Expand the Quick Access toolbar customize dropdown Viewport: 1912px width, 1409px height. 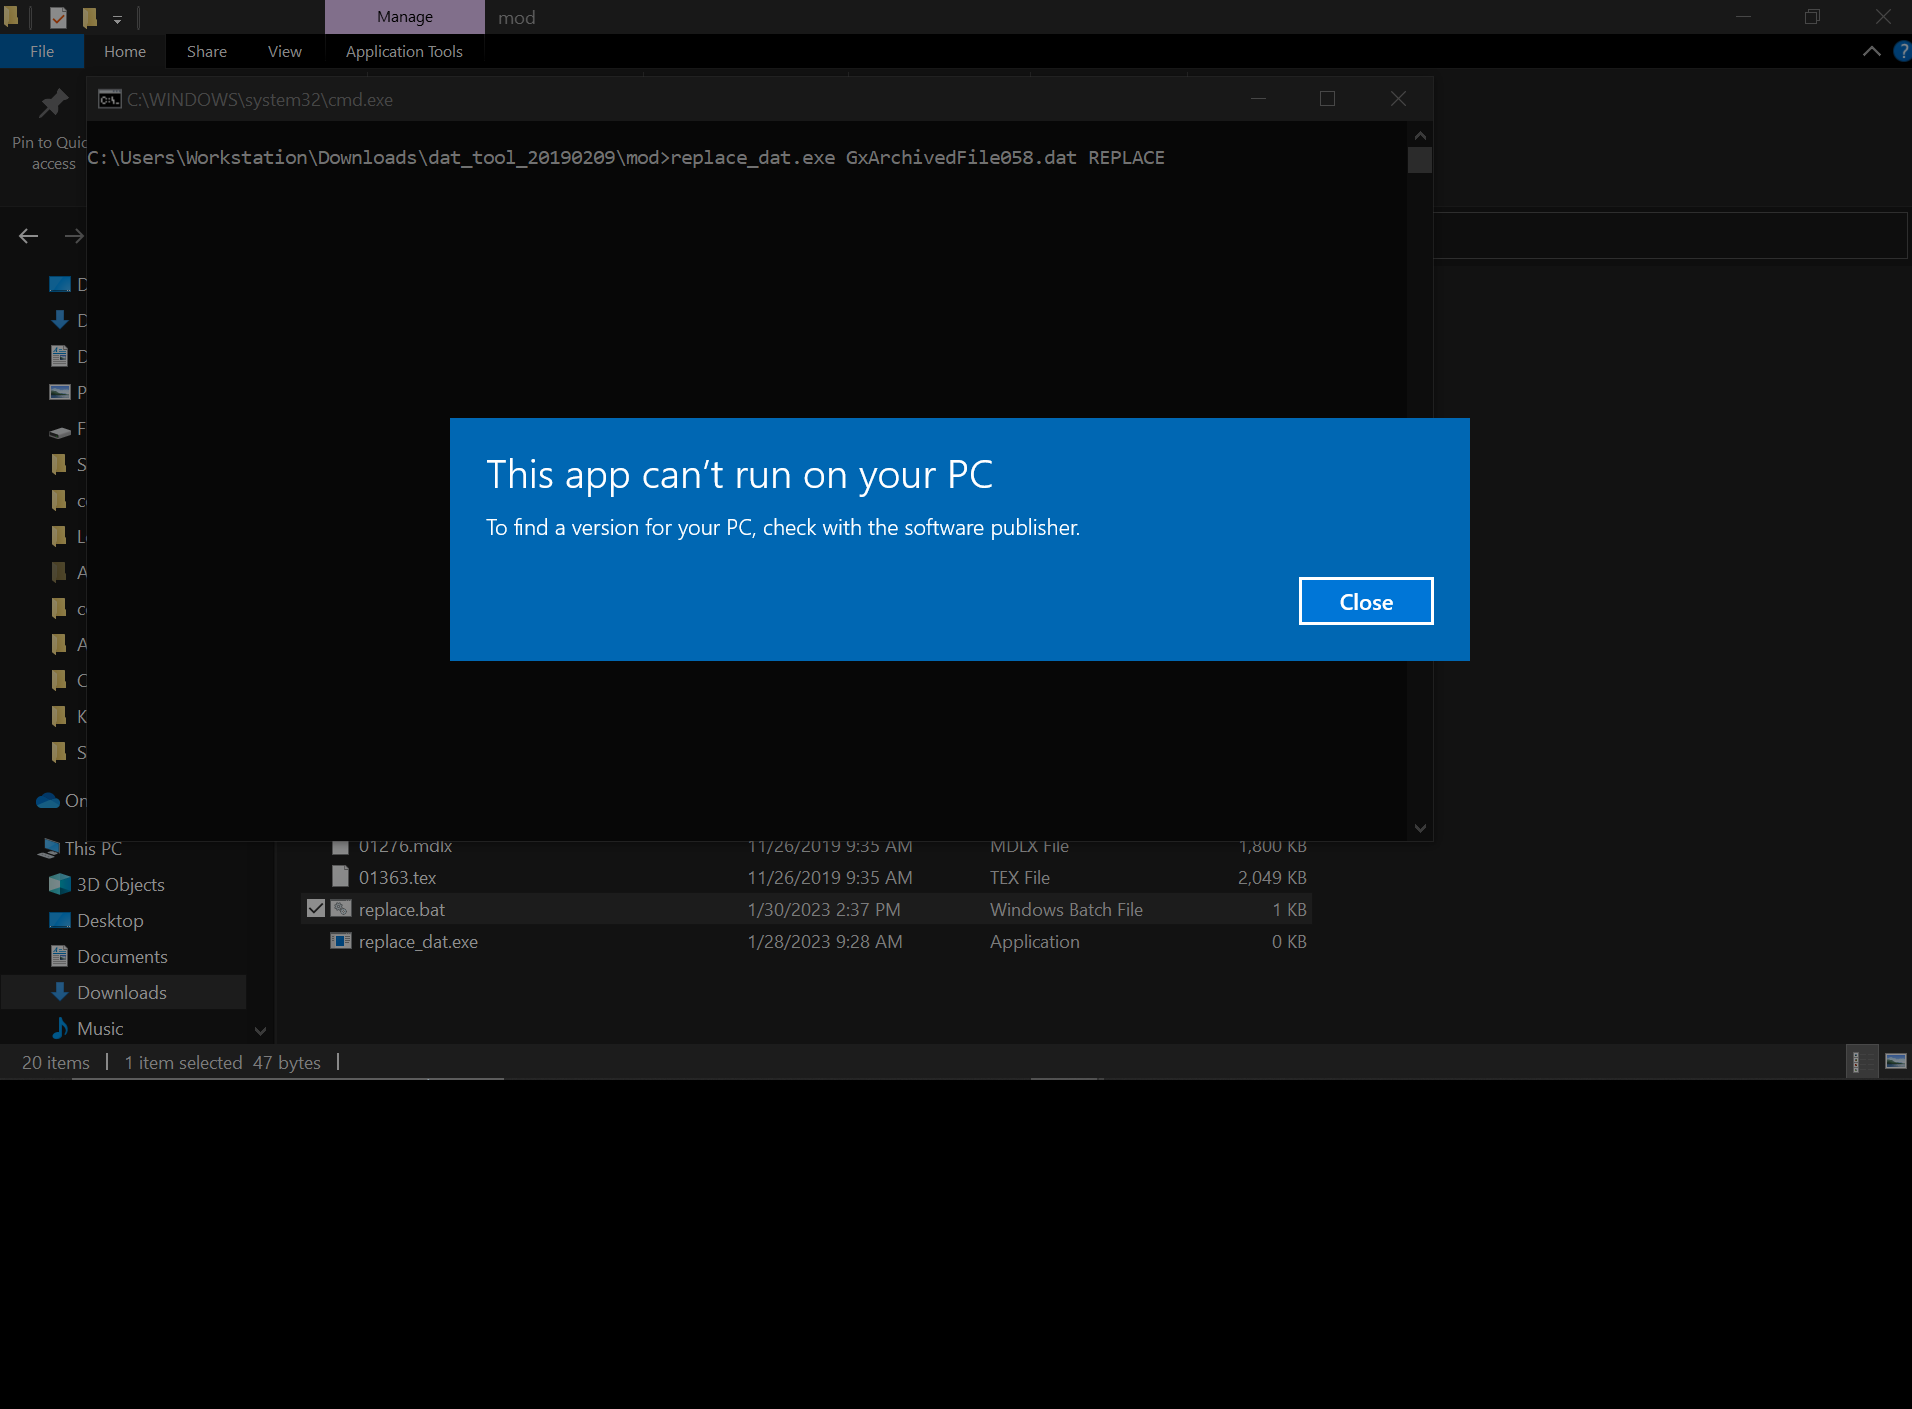(x=118, y=18)
